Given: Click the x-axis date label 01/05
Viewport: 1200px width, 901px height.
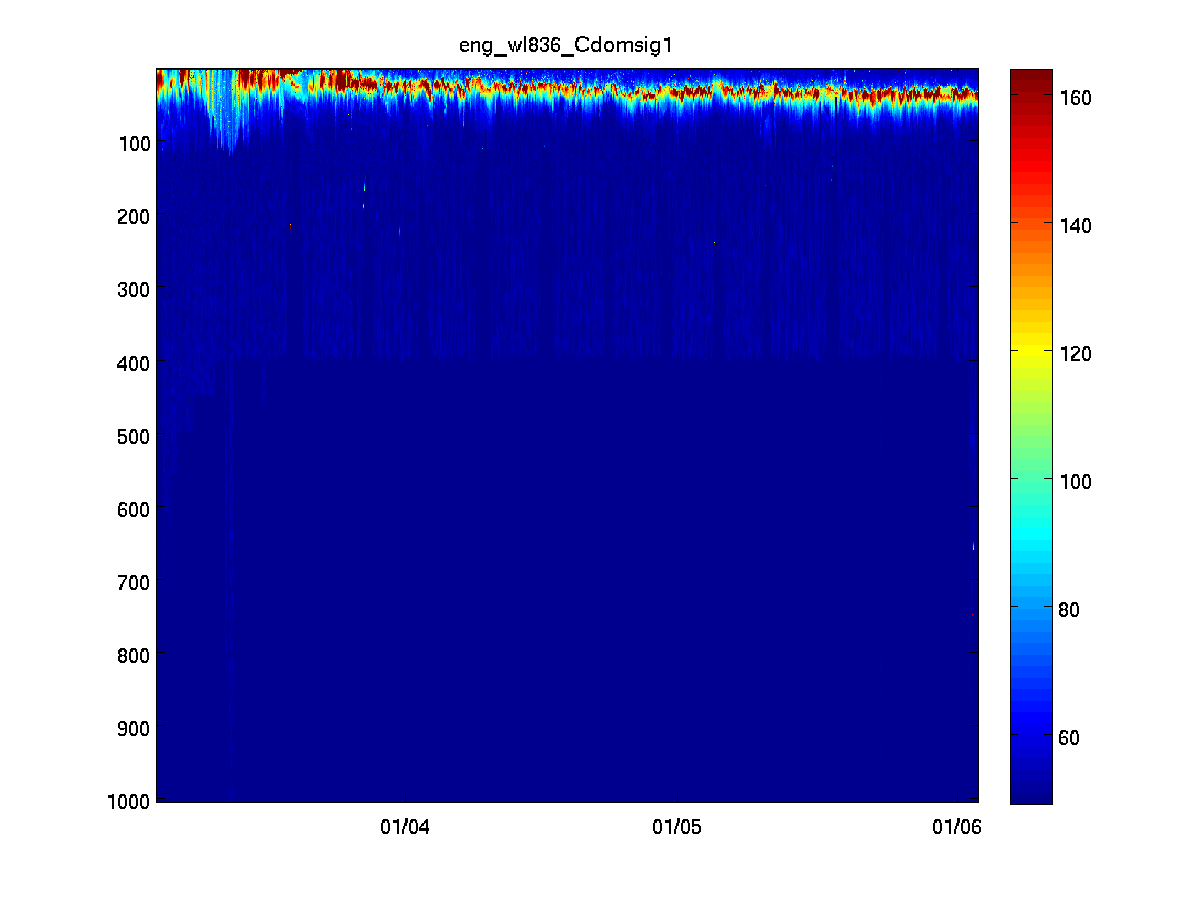Looking at the screenshot, I should (x=677, y=827).
